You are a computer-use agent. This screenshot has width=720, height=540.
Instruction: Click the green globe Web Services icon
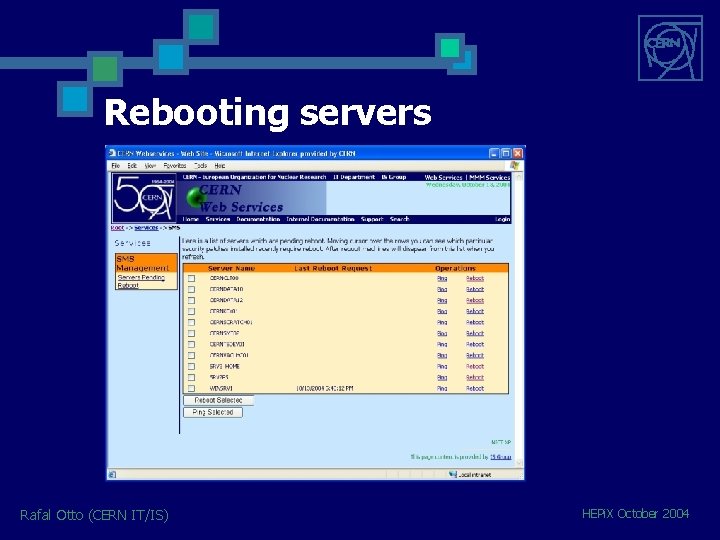tap(196, 197)
